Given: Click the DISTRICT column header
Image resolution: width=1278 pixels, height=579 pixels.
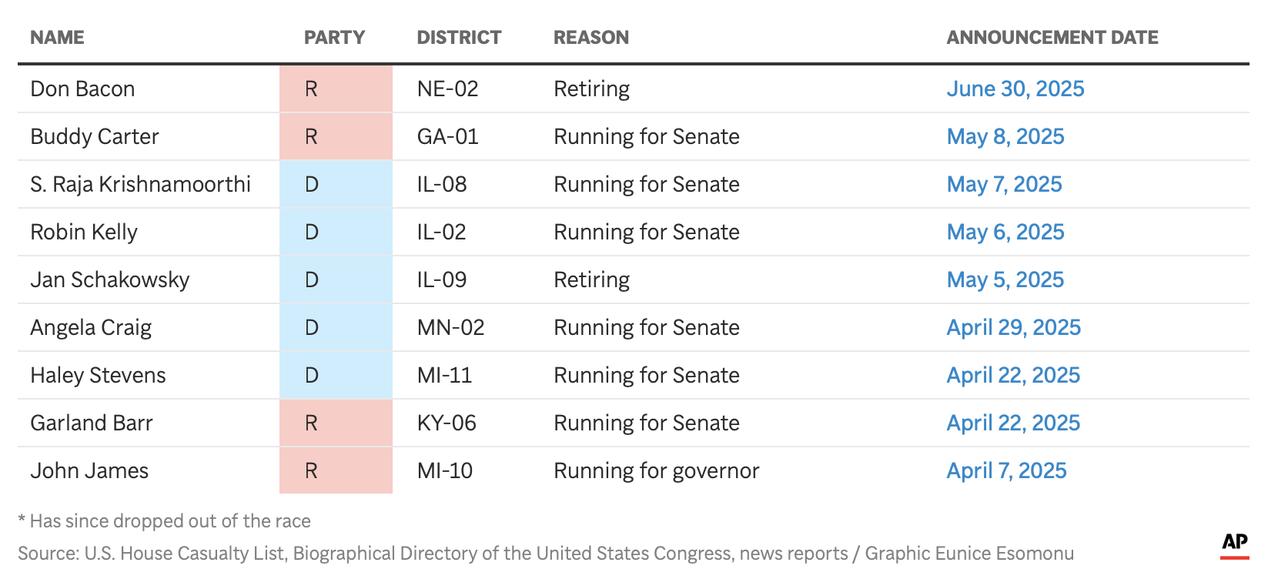Looking at the screenshot, I should [x=459, y=38].
